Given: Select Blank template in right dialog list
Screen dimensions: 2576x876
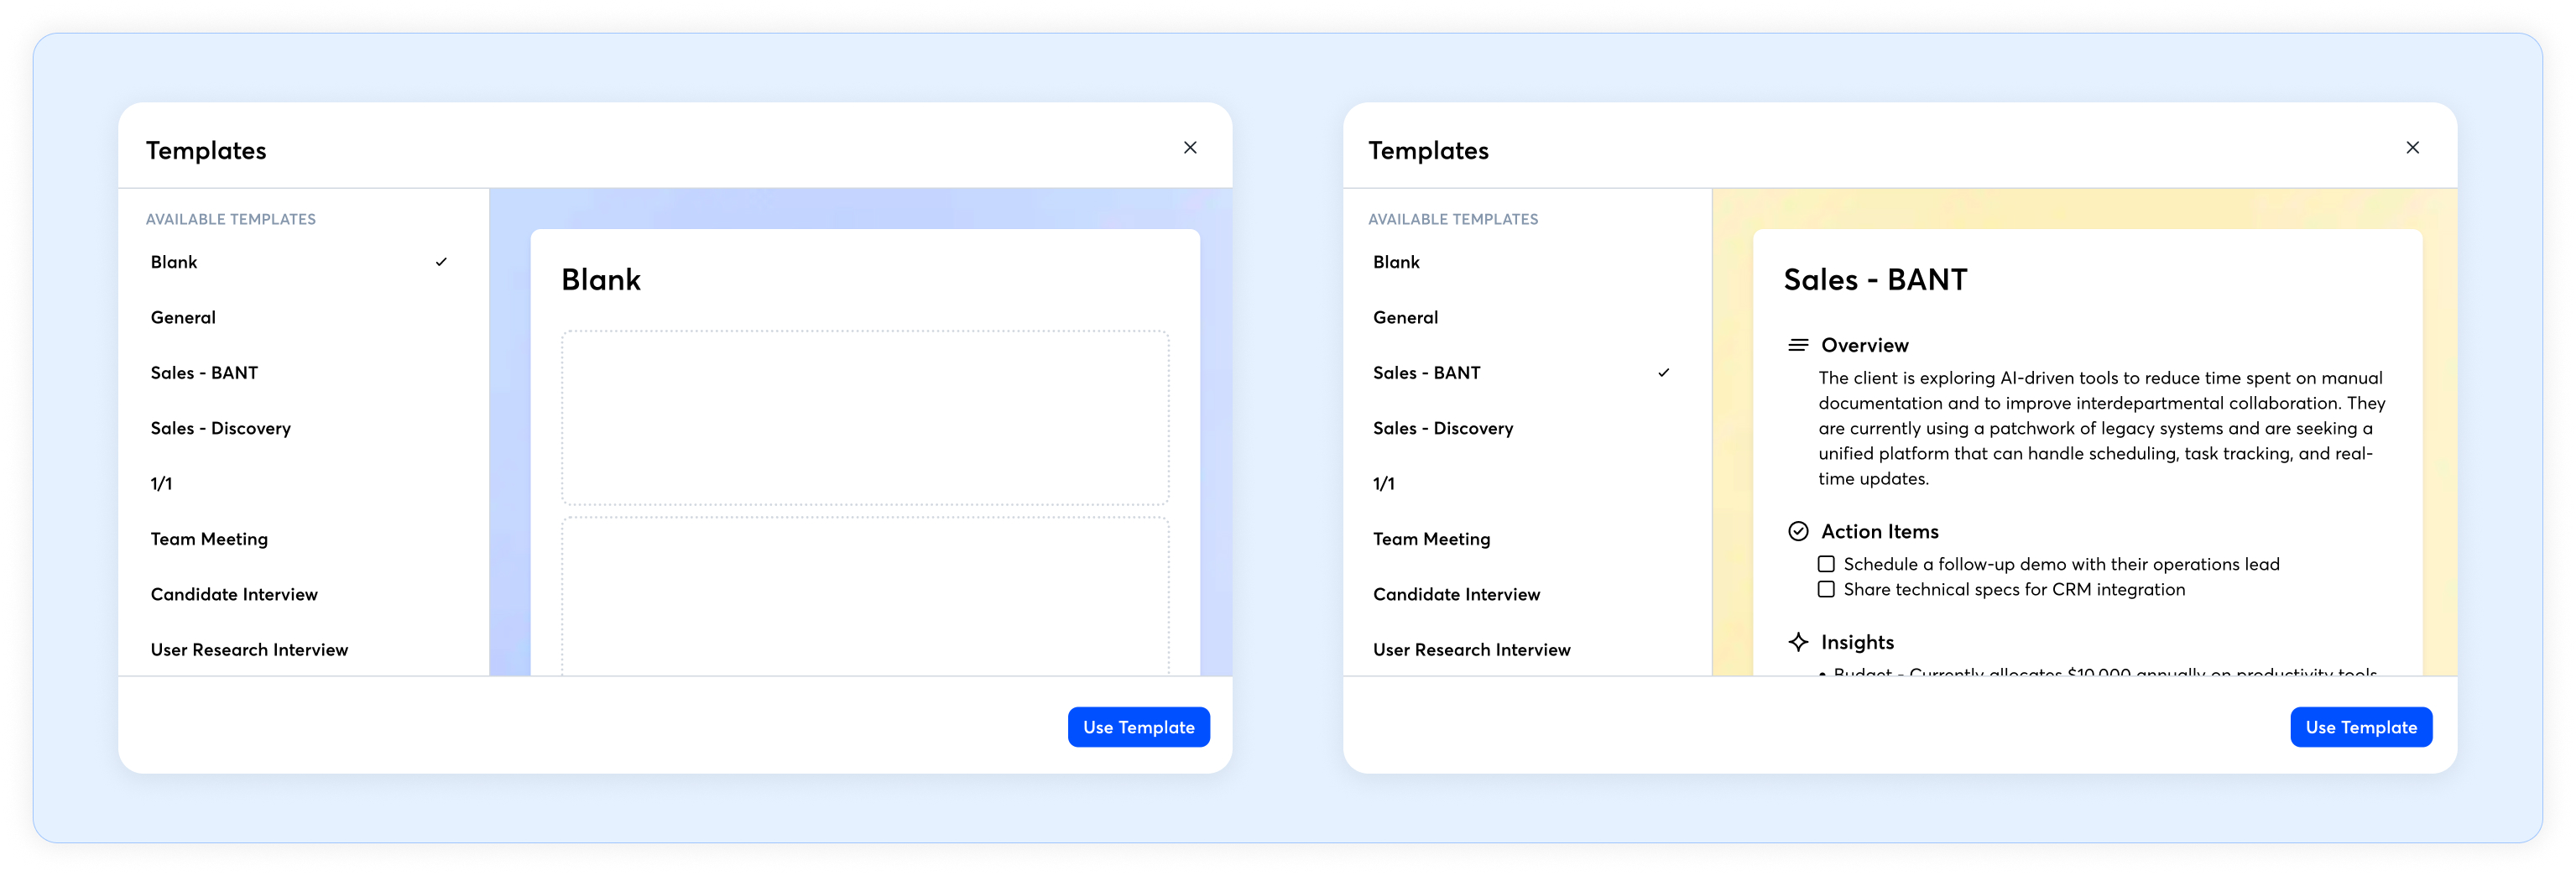Looking at the screenshot, I should [1396, 262].
